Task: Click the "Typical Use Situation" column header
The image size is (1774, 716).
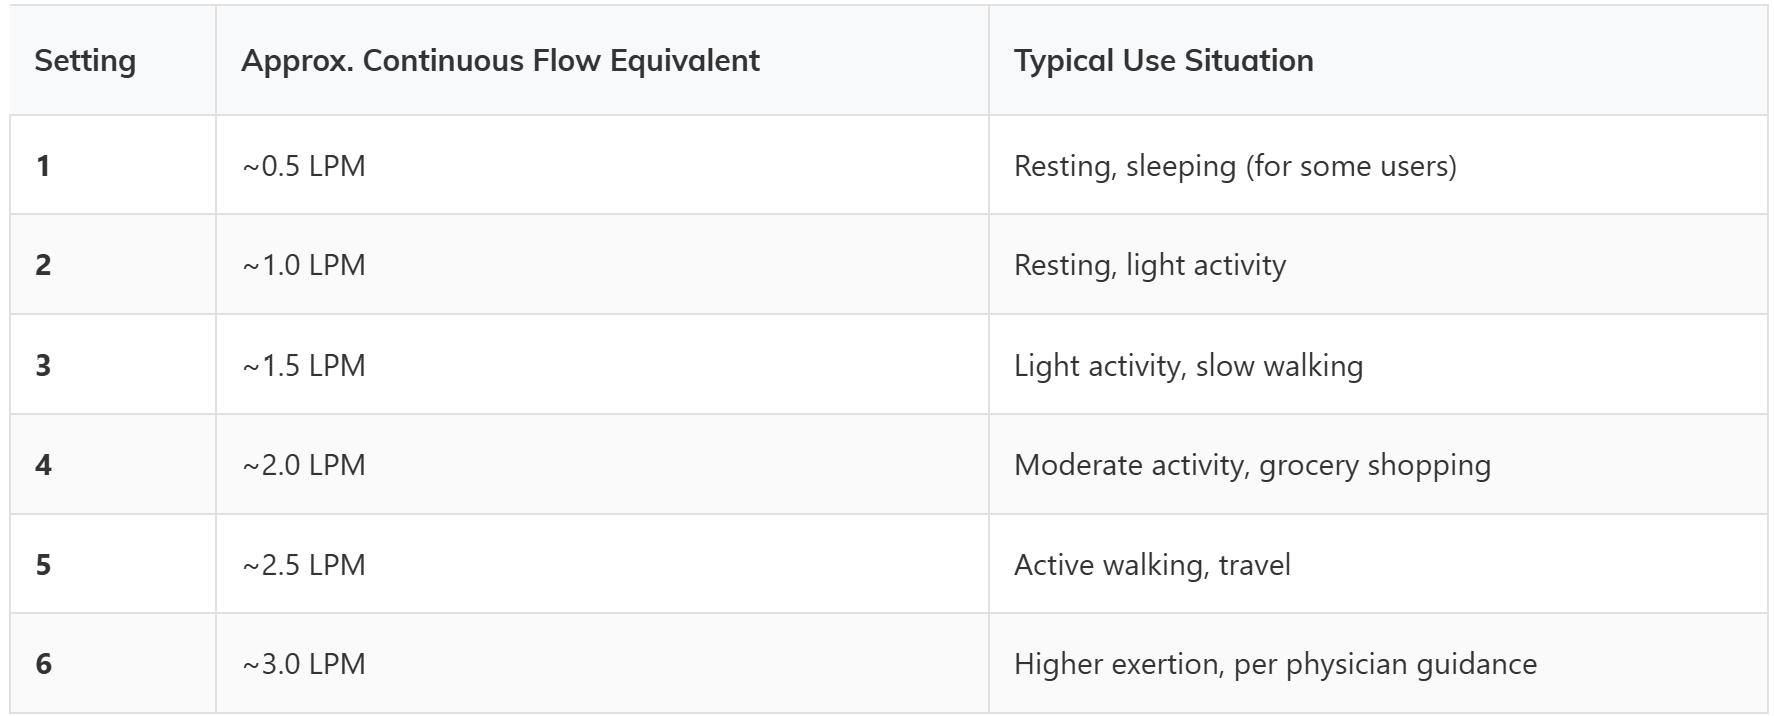Action: [x=1163, y=61]
